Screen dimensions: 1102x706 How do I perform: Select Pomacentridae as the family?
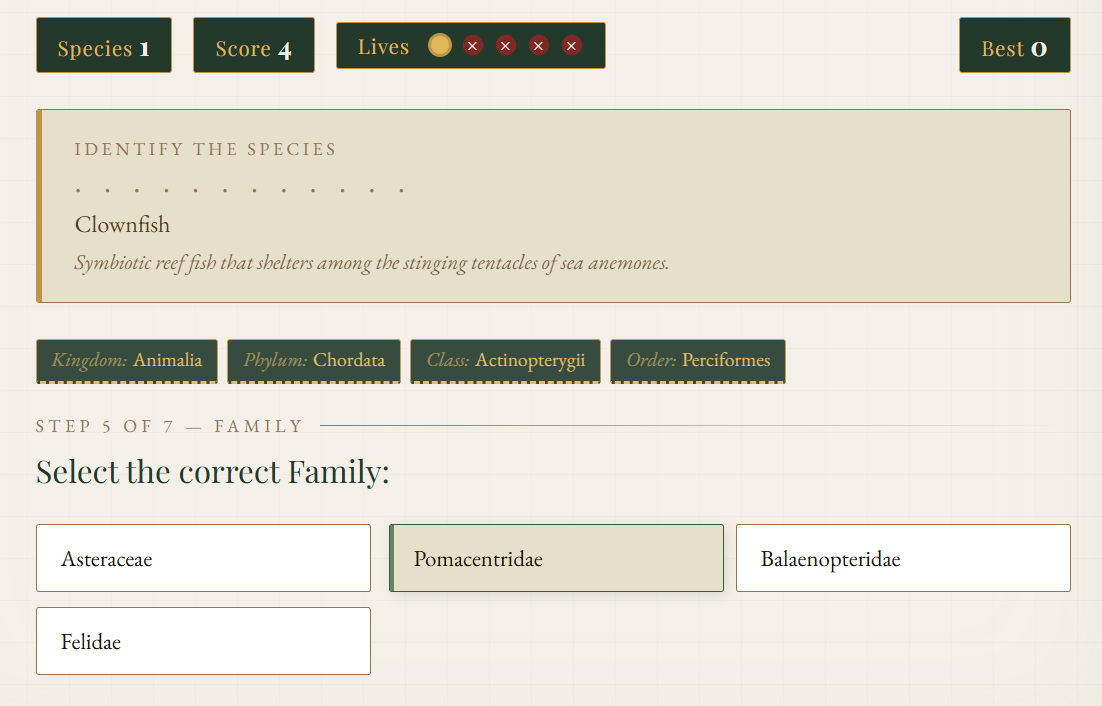[x=556, y=558]
